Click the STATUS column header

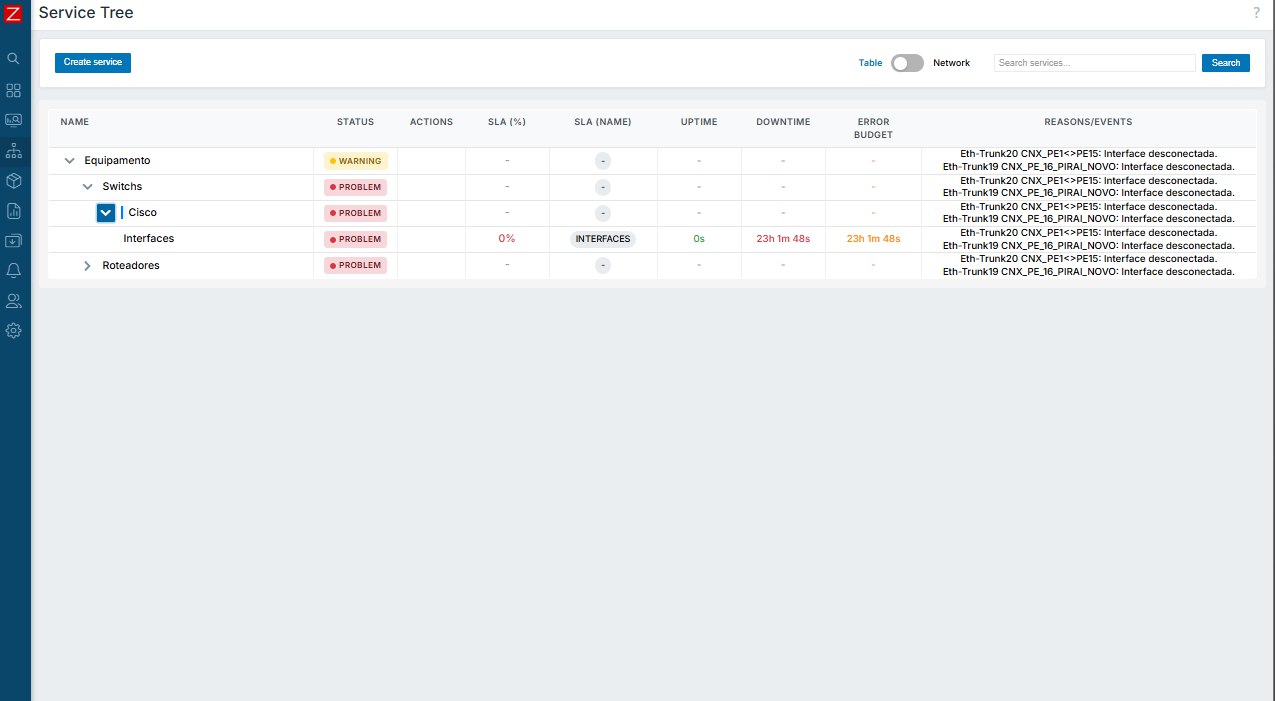tap(355, 122)
